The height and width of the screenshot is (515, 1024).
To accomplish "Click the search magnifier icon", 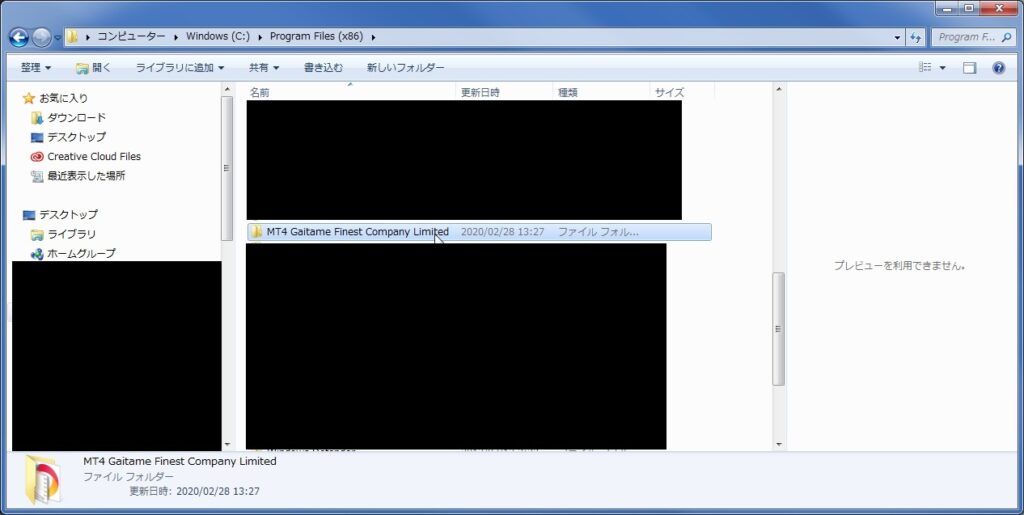I will 1006,37.
